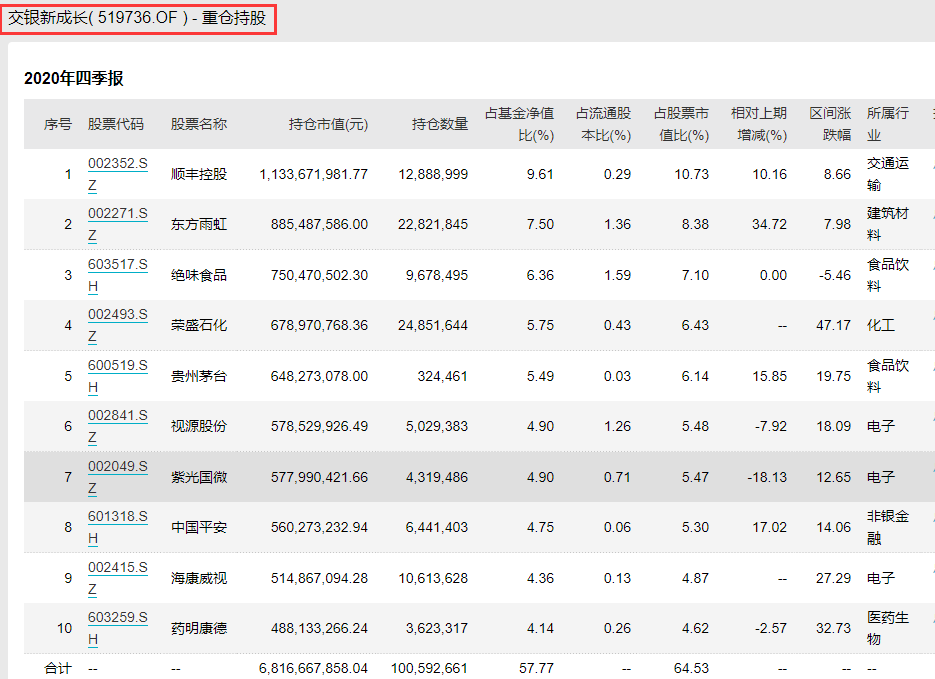Click the 股票代码 column header

116,124
